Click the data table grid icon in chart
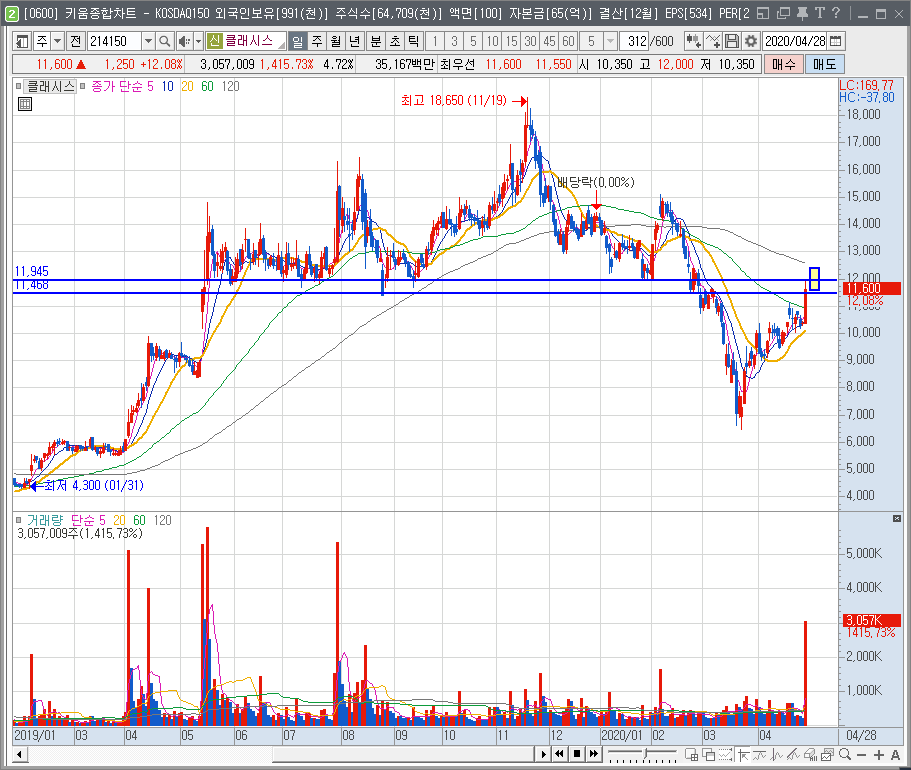This screenshot has height=770, width=911. 25,105
